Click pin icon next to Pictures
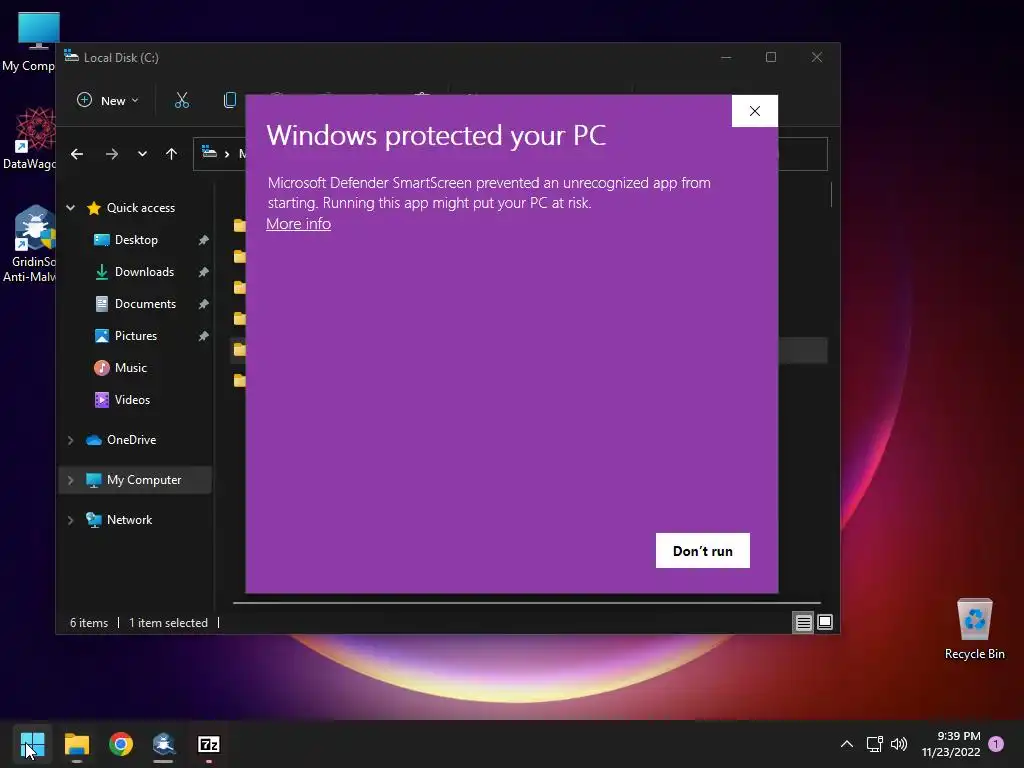The height and width of the screenshot is (768, 1024). point(203,336)
